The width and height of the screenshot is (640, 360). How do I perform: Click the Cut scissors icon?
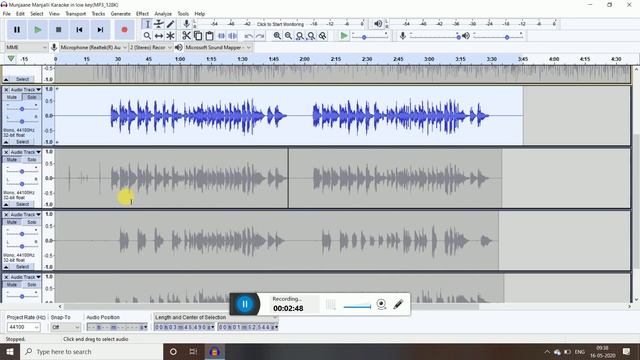186,36
